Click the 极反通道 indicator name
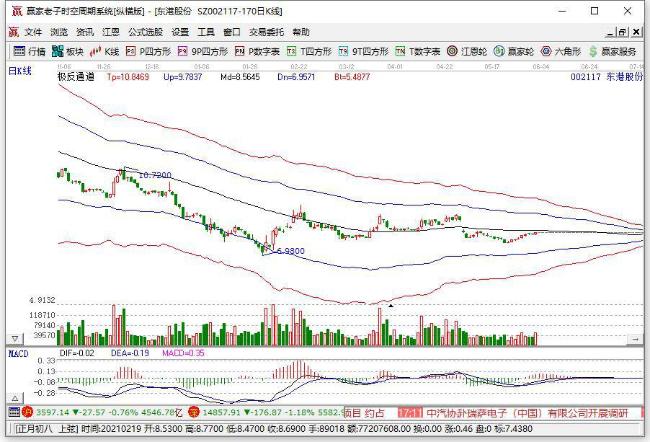The height and width of the screenshot is (442, 650). click(x=76, y=77)
